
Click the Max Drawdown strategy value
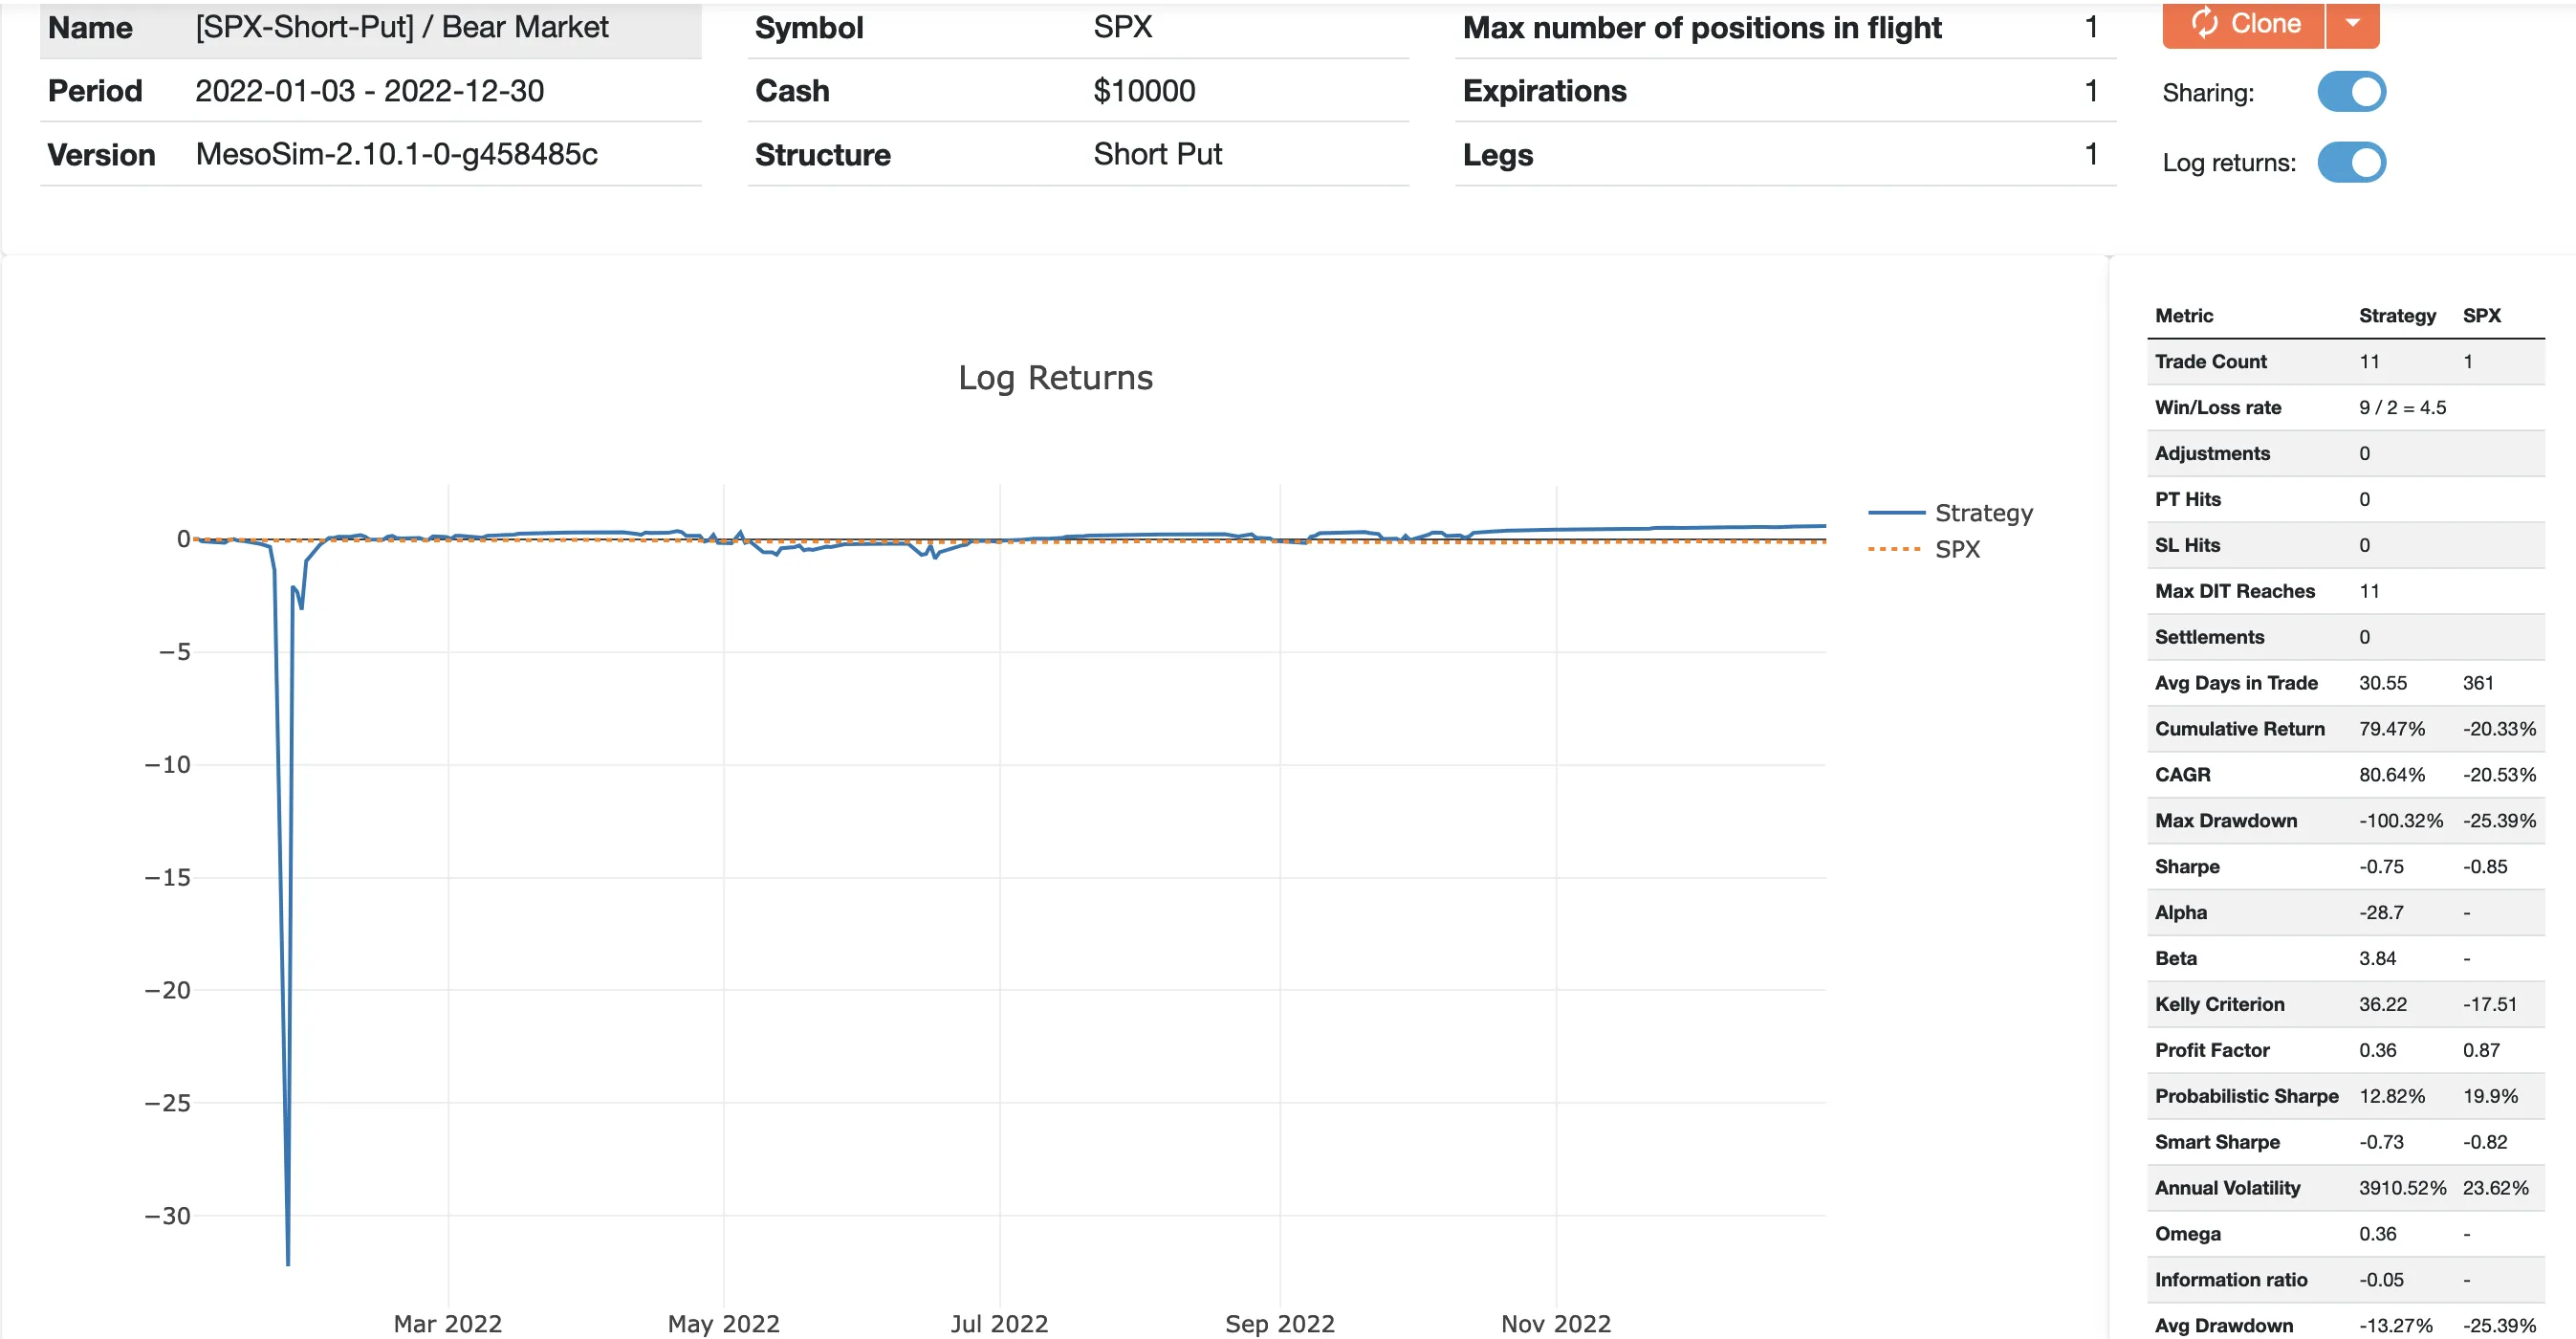(2401, 820)
